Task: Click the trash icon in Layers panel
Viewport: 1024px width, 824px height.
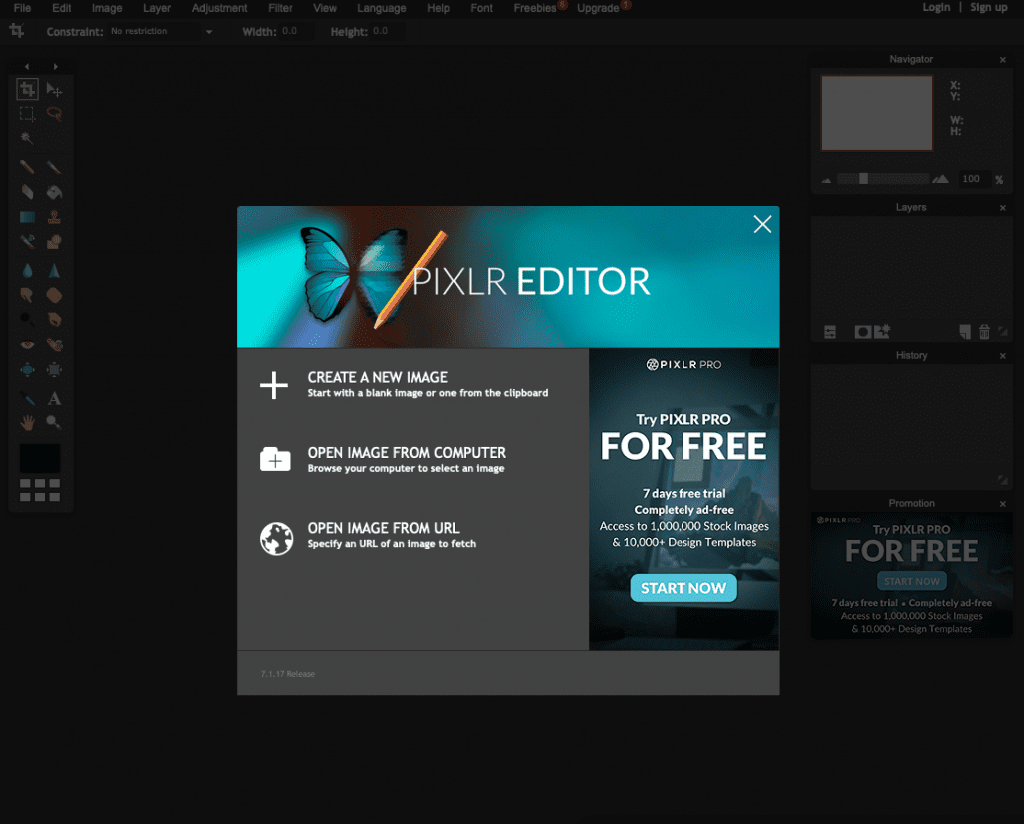Action: click(x=984, y=332)
